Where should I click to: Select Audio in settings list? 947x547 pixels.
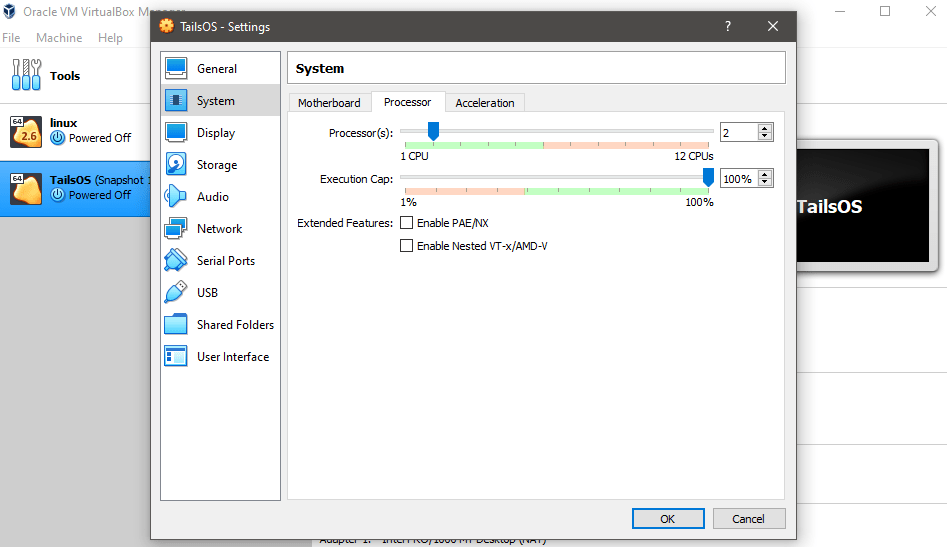[x=220, y=196]
